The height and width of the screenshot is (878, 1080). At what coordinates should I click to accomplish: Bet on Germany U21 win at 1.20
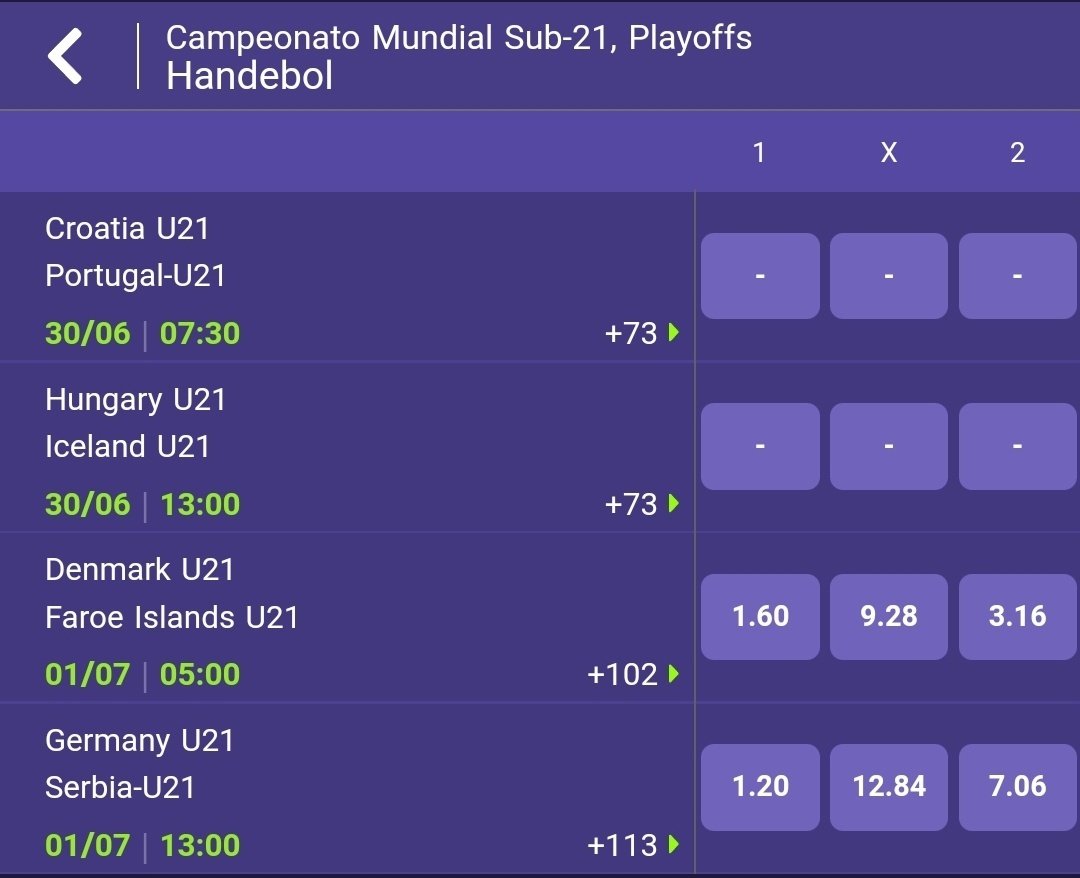[760, 787]
